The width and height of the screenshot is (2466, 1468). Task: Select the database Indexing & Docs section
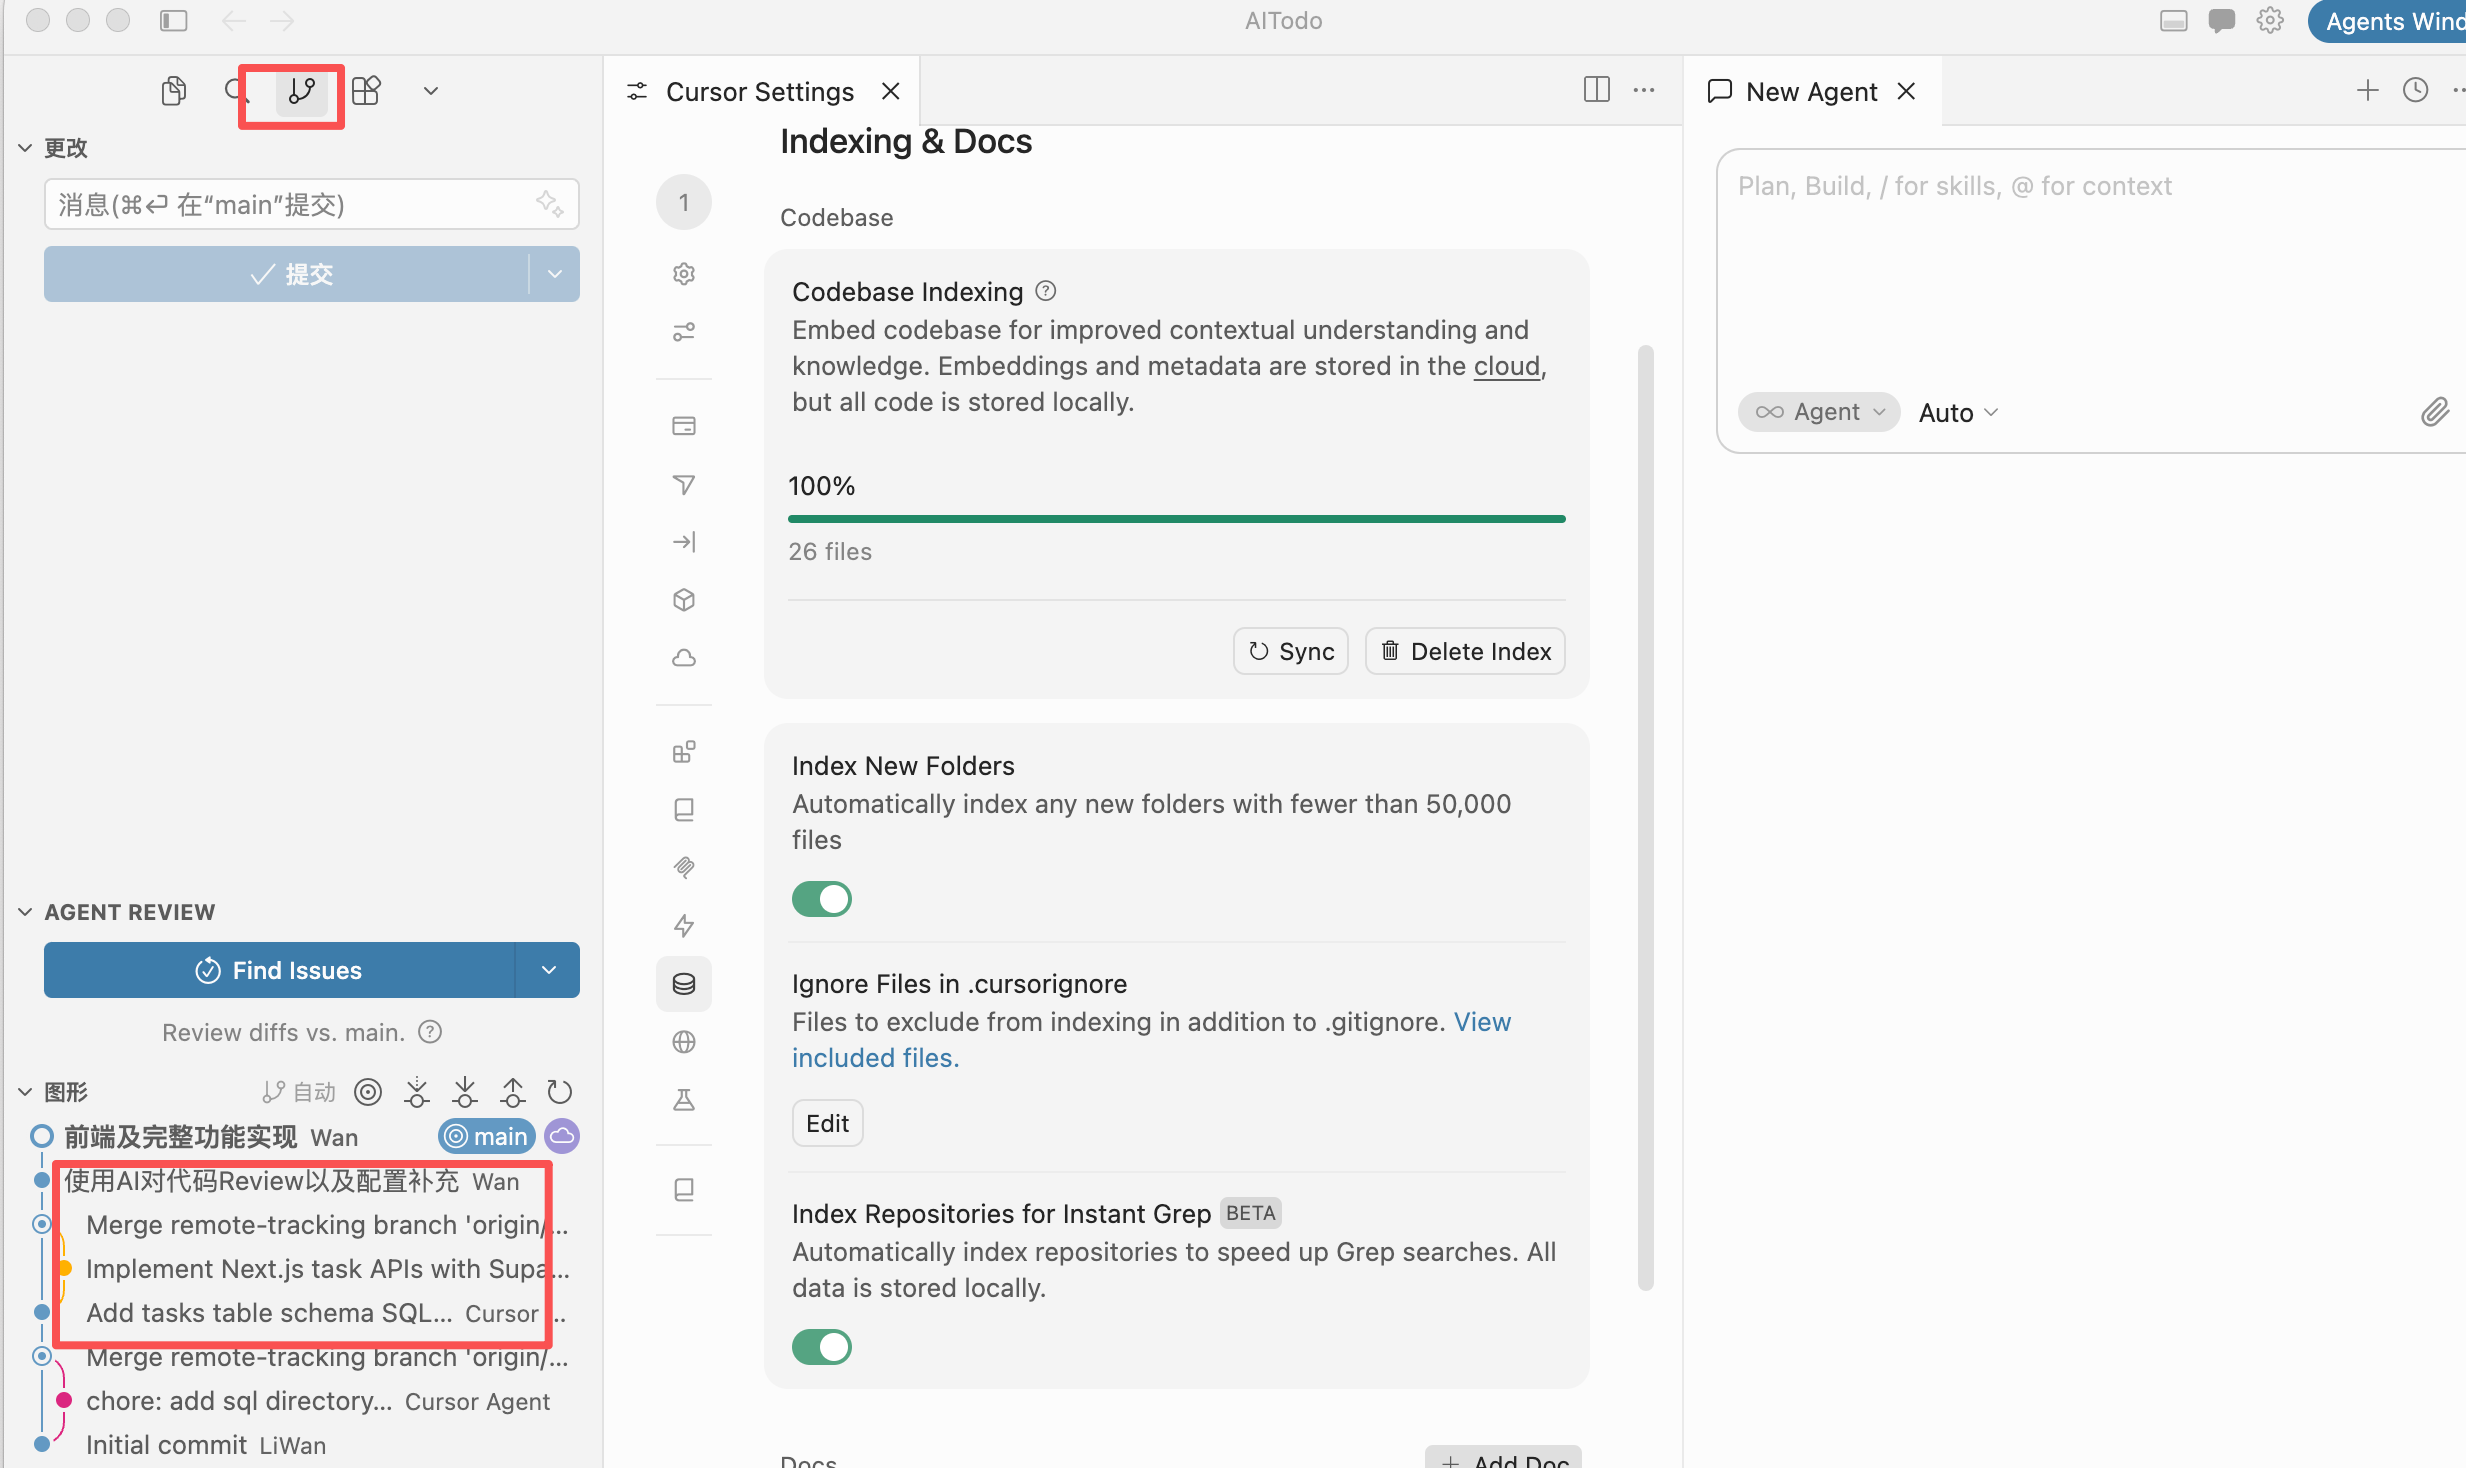click(684, 984)
